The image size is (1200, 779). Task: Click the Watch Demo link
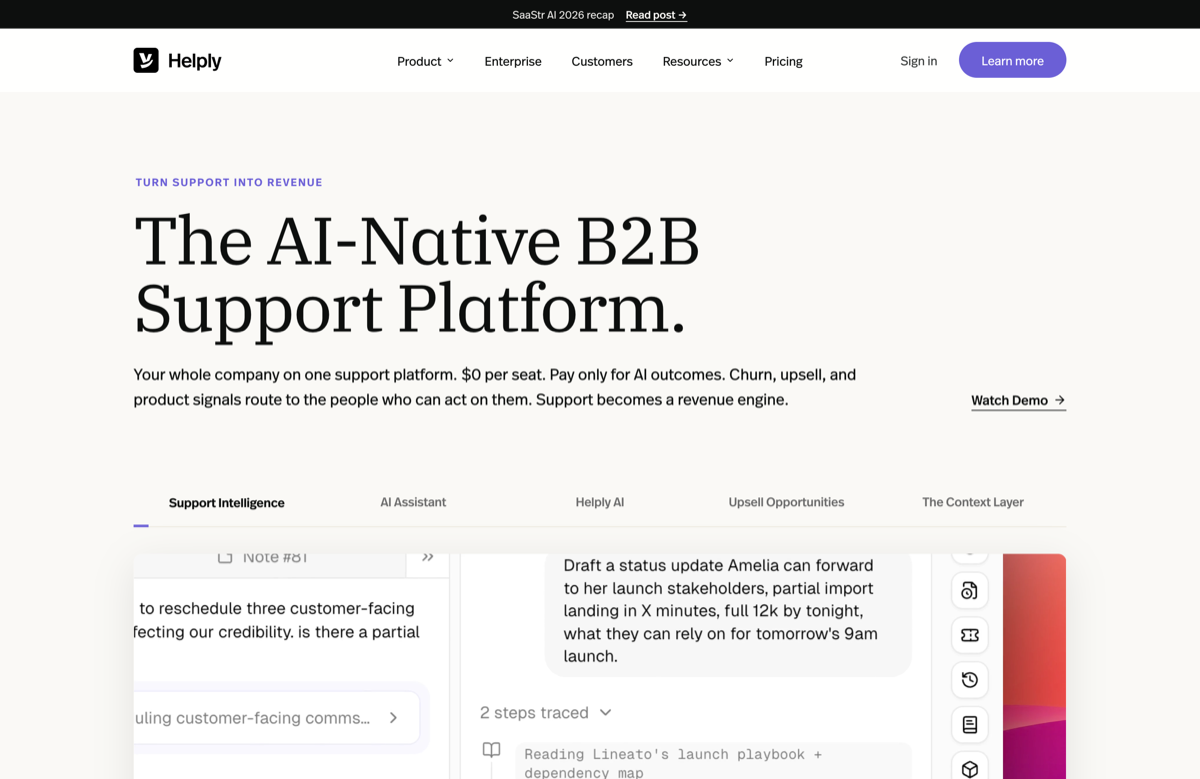(x=1018, y=400)
